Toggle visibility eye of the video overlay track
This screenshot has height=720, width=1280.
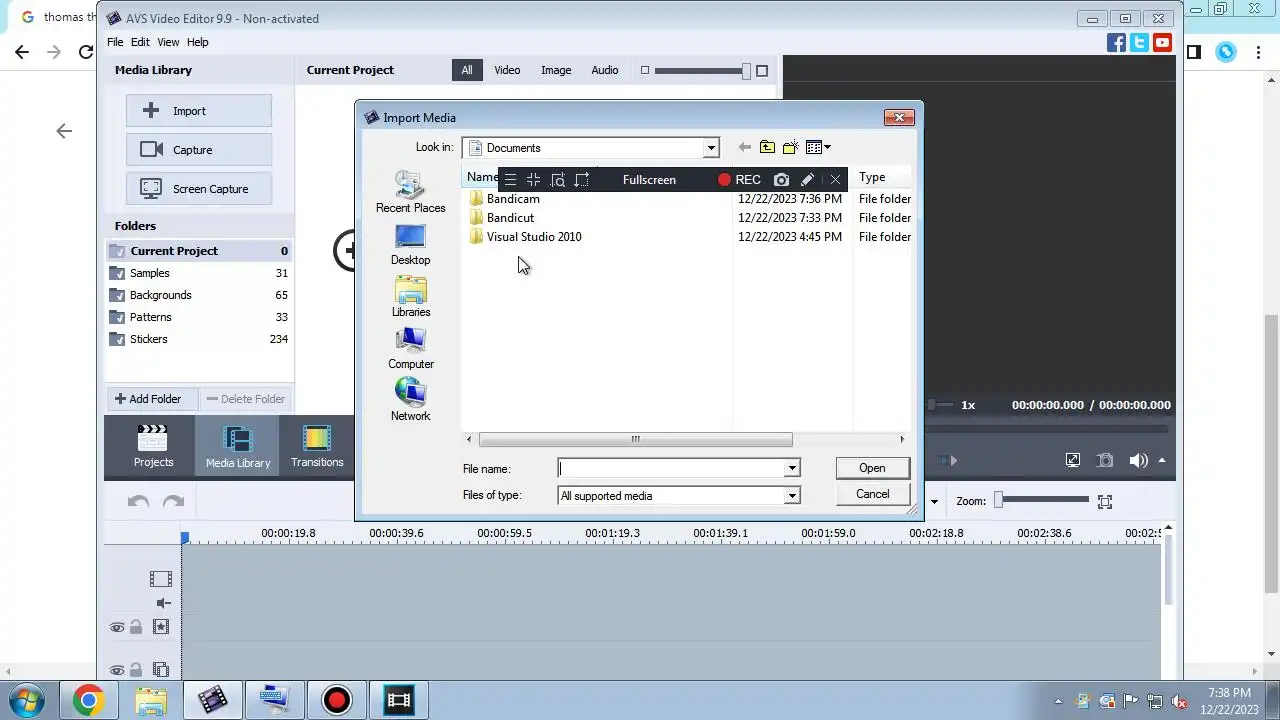[117, 671]
